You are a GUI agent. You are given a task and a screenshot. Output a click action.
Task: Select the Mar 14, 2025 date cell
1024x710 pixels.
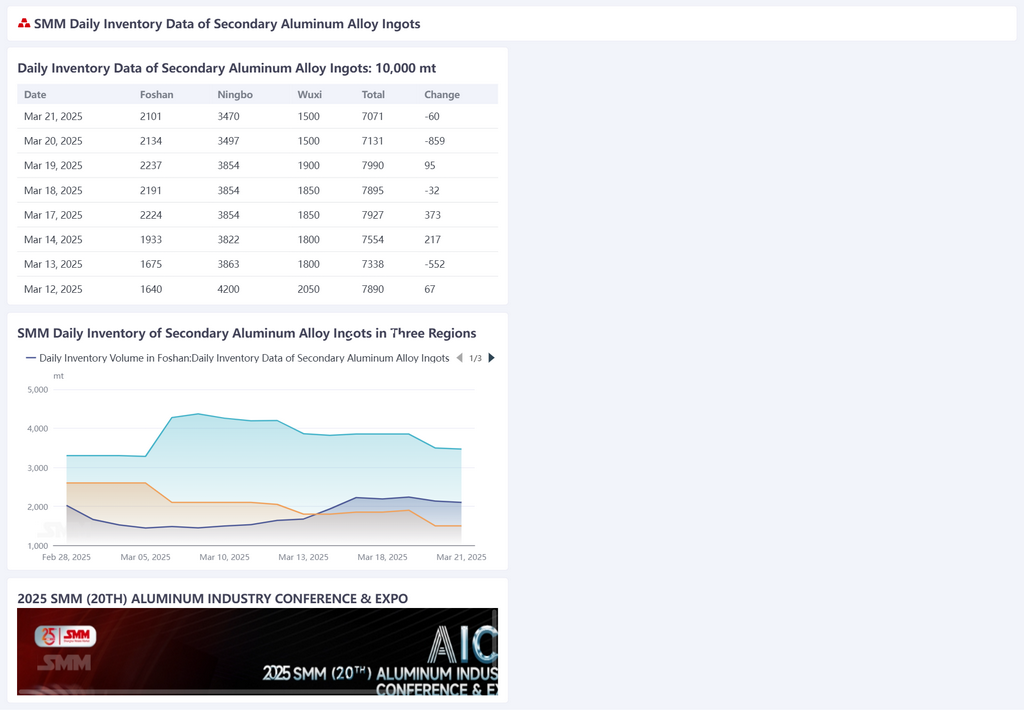54,240
